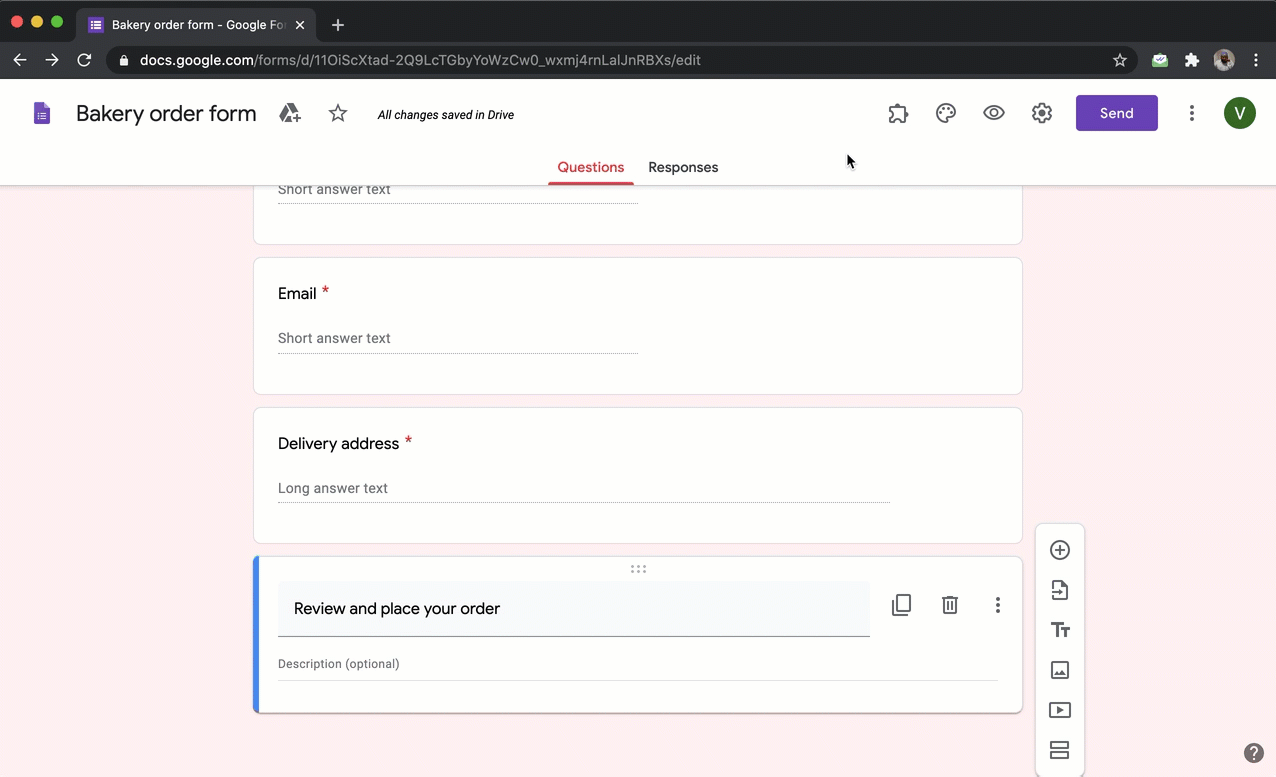Viewport: 1276px width, 777px height.
Task: Insert an image into the form
Action: tap(1059, 670)
